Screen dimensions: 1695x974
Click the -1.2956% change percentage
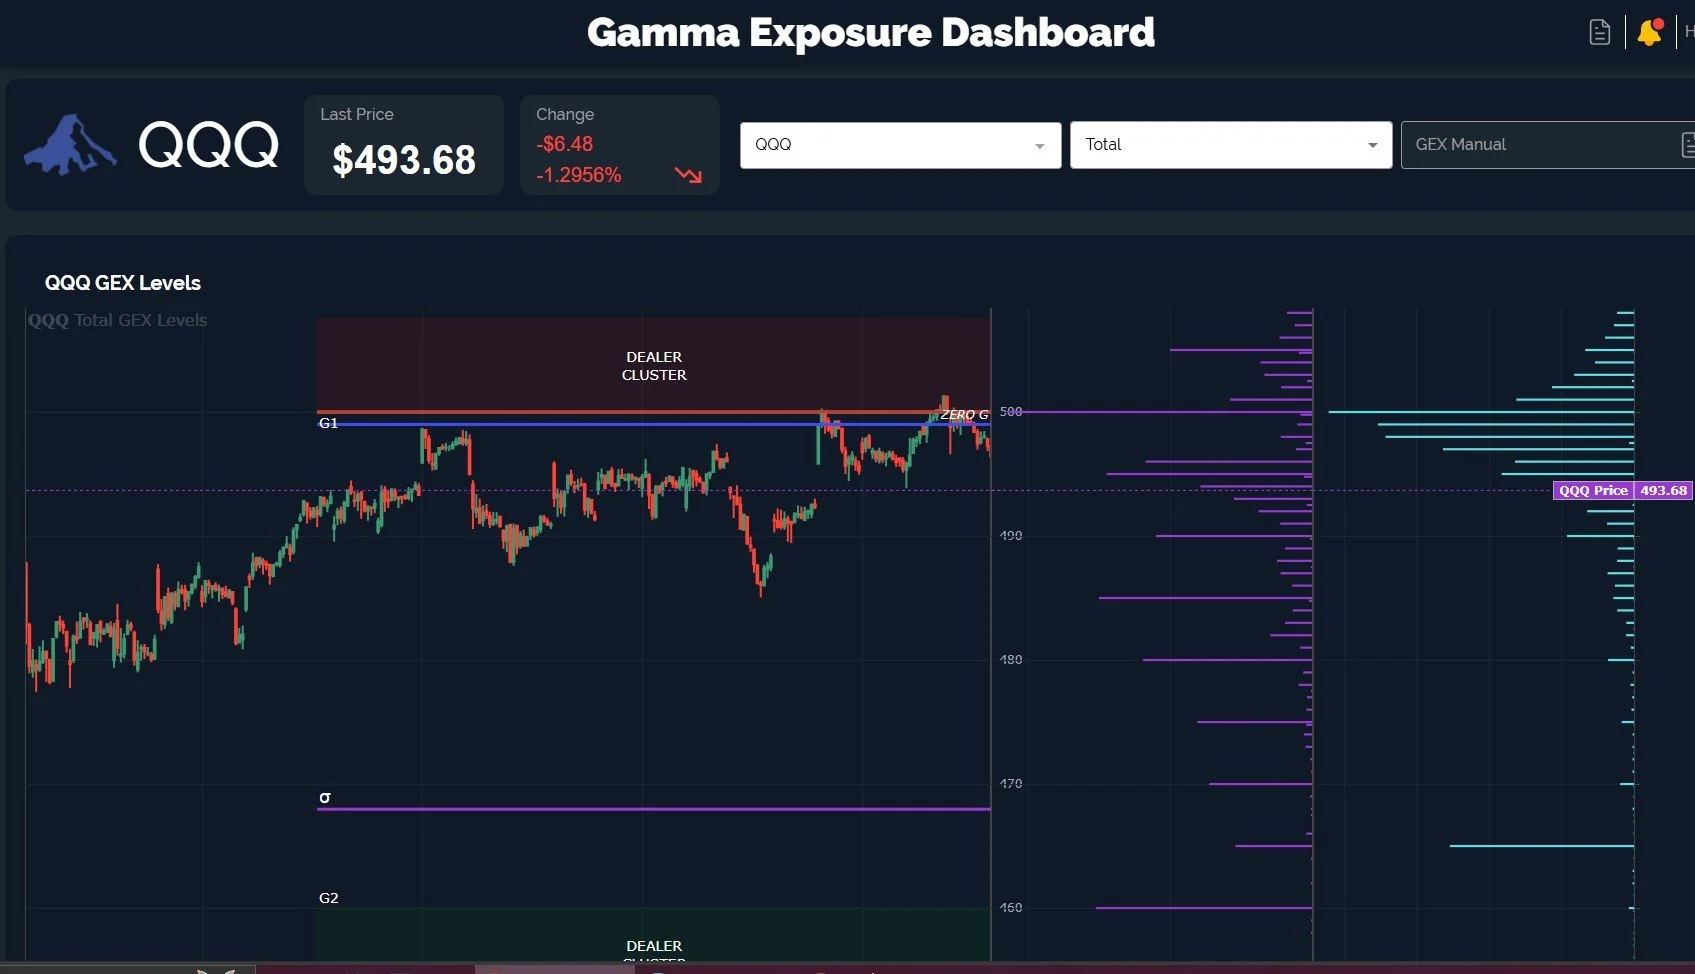pyautogui.click(x=579, y=175)
